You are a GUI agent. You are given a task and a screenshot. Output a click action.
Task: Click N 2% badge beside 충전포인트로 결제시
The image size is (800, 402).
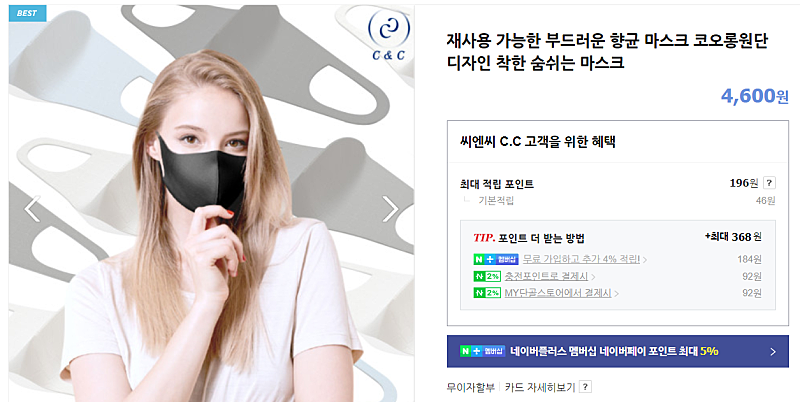(x=487, y=277)
